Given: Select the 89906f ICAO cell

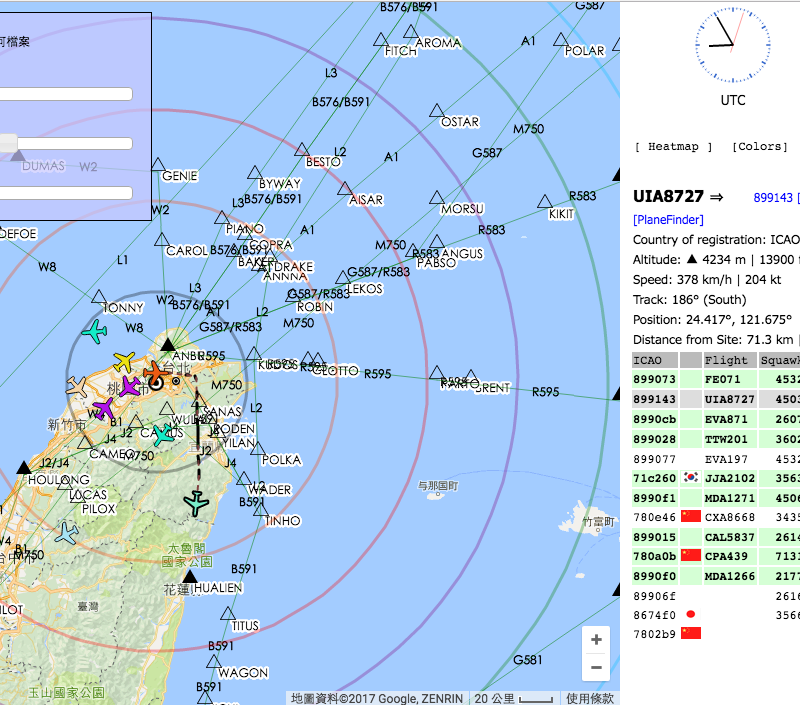Looking at the screenshot, I should coord(655,596).
